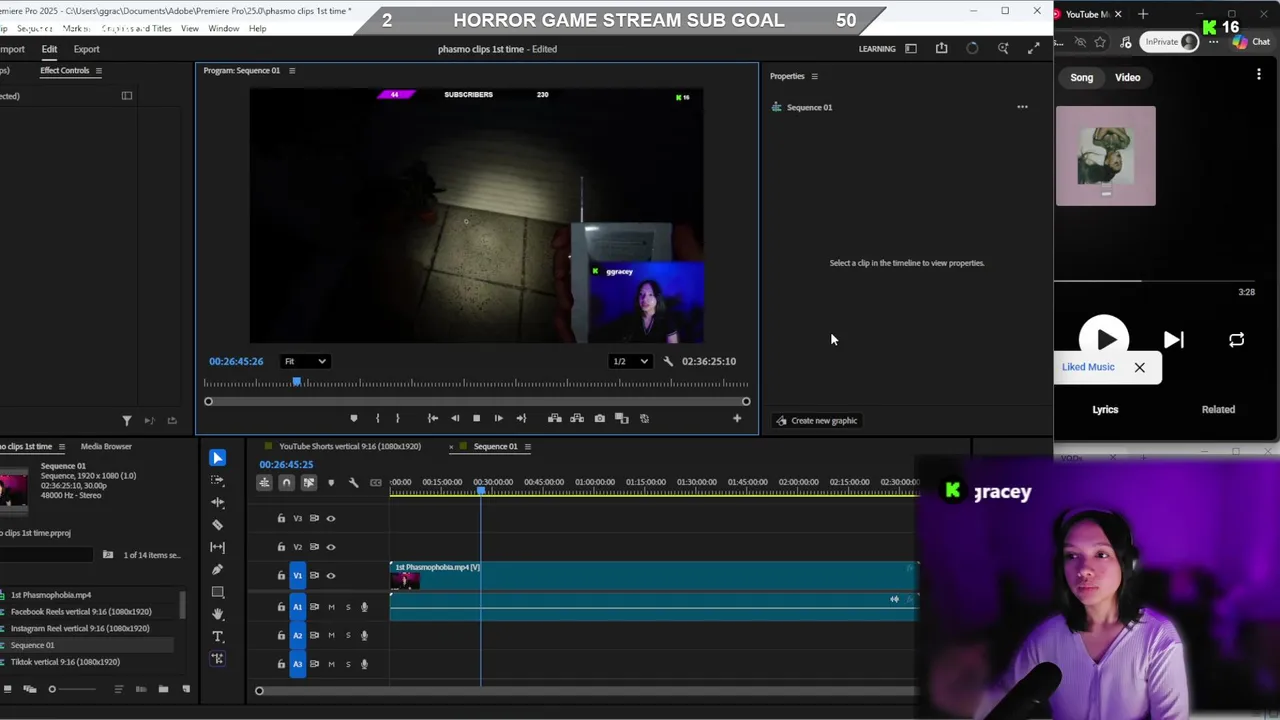Image resolution: width=1280 pixels, height=720 pixels.
Task: Open project panel menu beside clips 1st time
Action: pos(61,447)
